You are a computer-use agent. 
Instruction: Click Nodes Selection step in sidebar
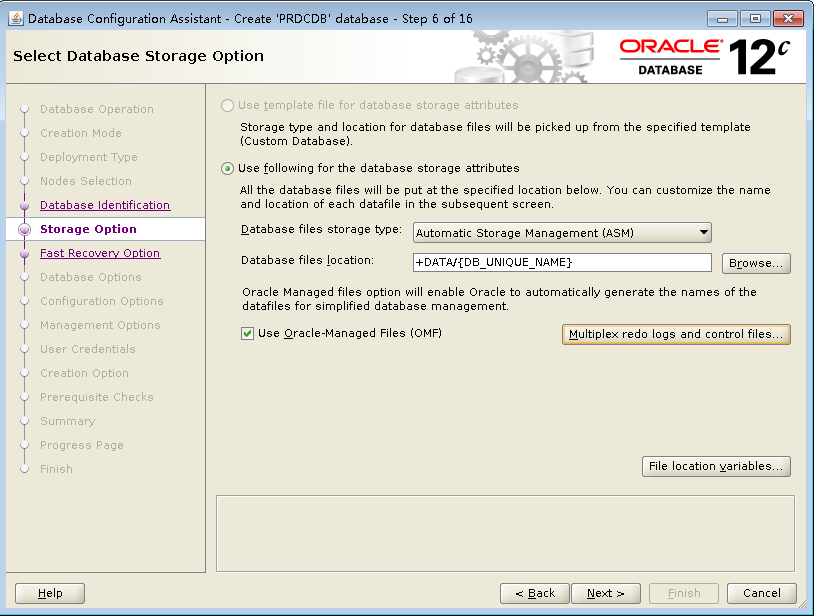coord(86,181)
